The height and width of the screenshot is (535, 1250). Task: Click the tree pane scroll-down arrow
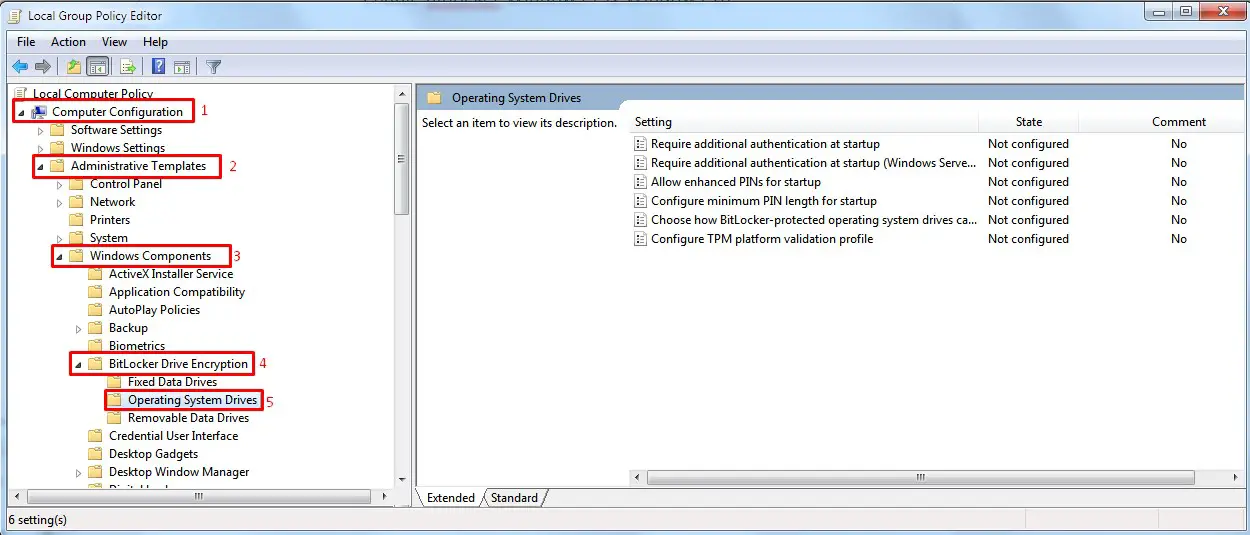coord(401,480)
